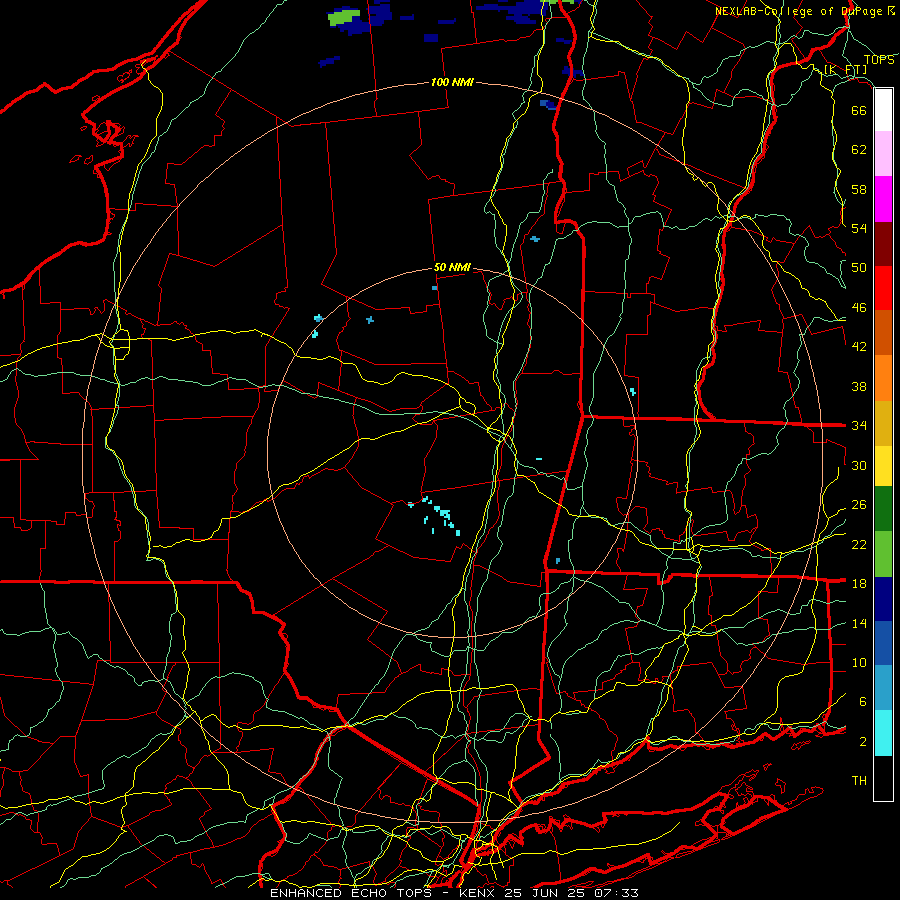Click the legend value 34
The height and width of the screenshot is (900, 900).
[x=859, y=426]
